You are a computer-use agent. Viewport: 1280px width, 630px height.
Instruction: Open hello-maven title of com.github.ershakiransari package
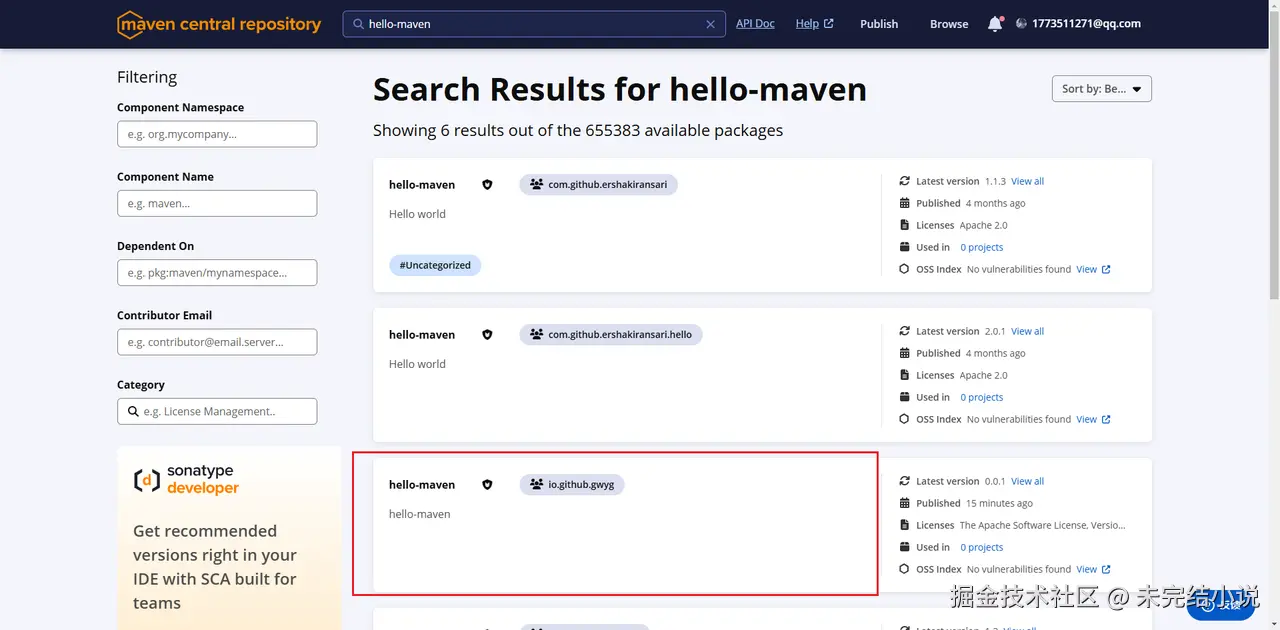(x=422, y=185)
